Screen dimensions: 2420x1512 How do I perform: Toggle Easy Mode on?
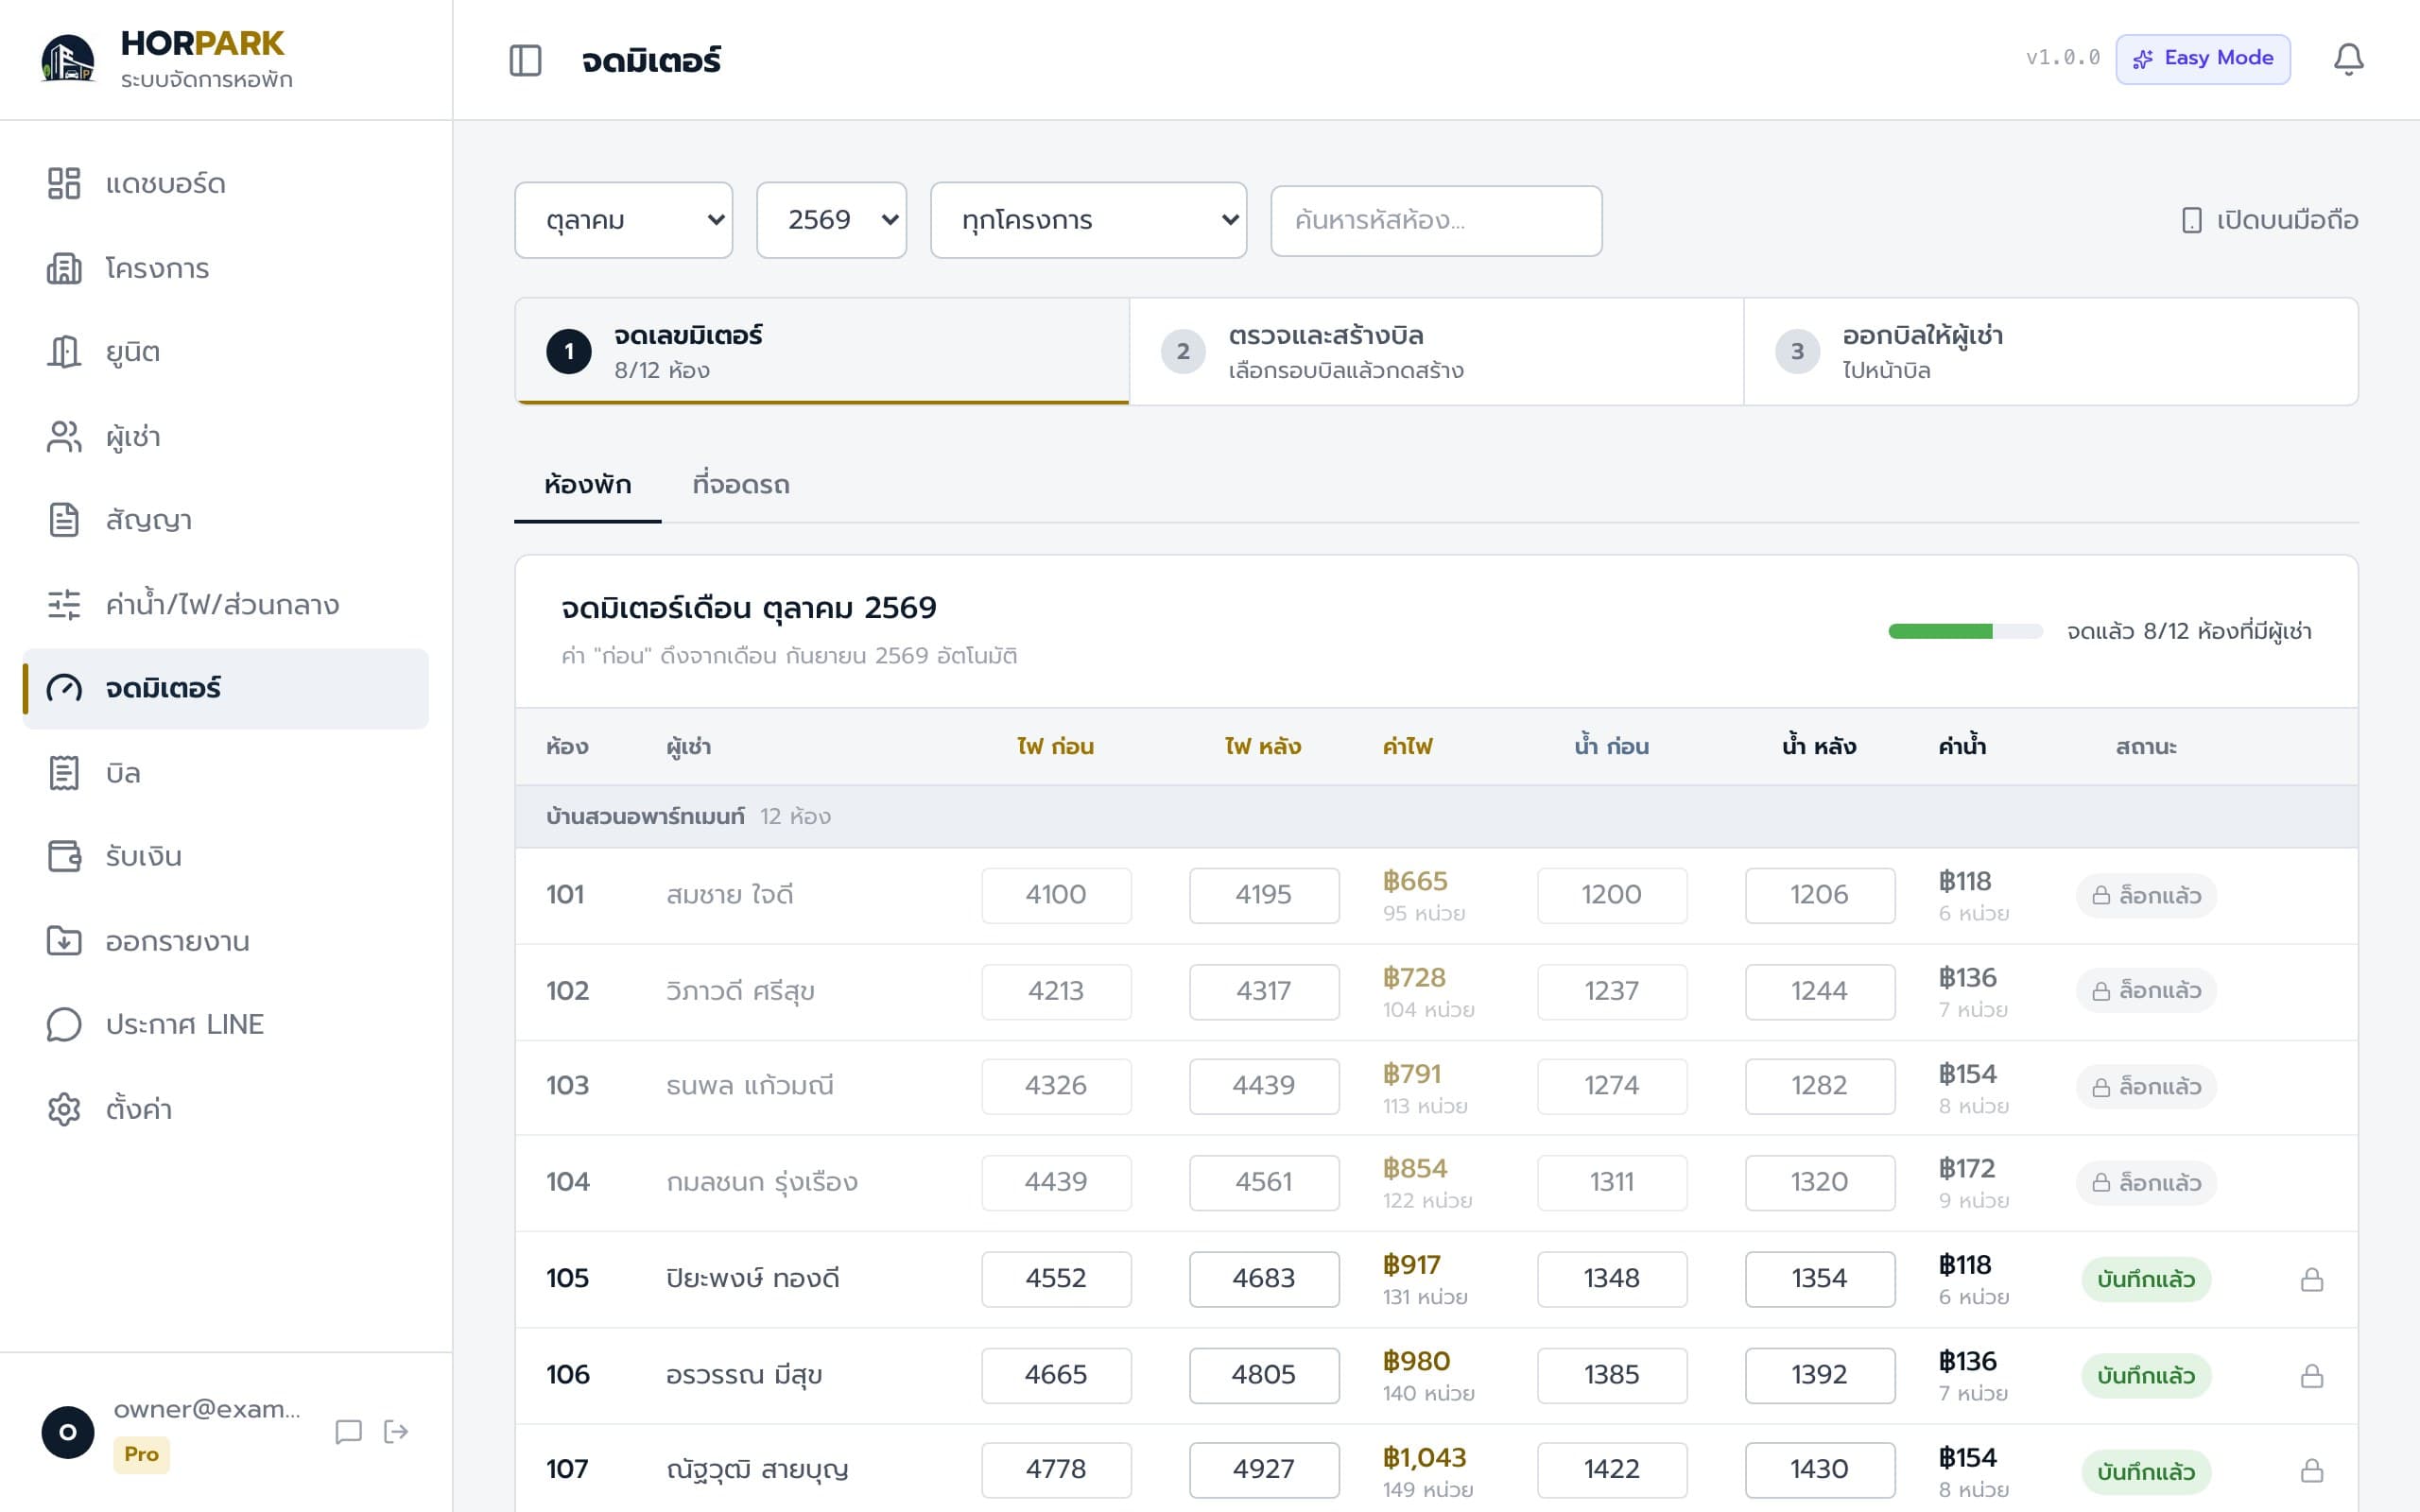pos(2202,58)
